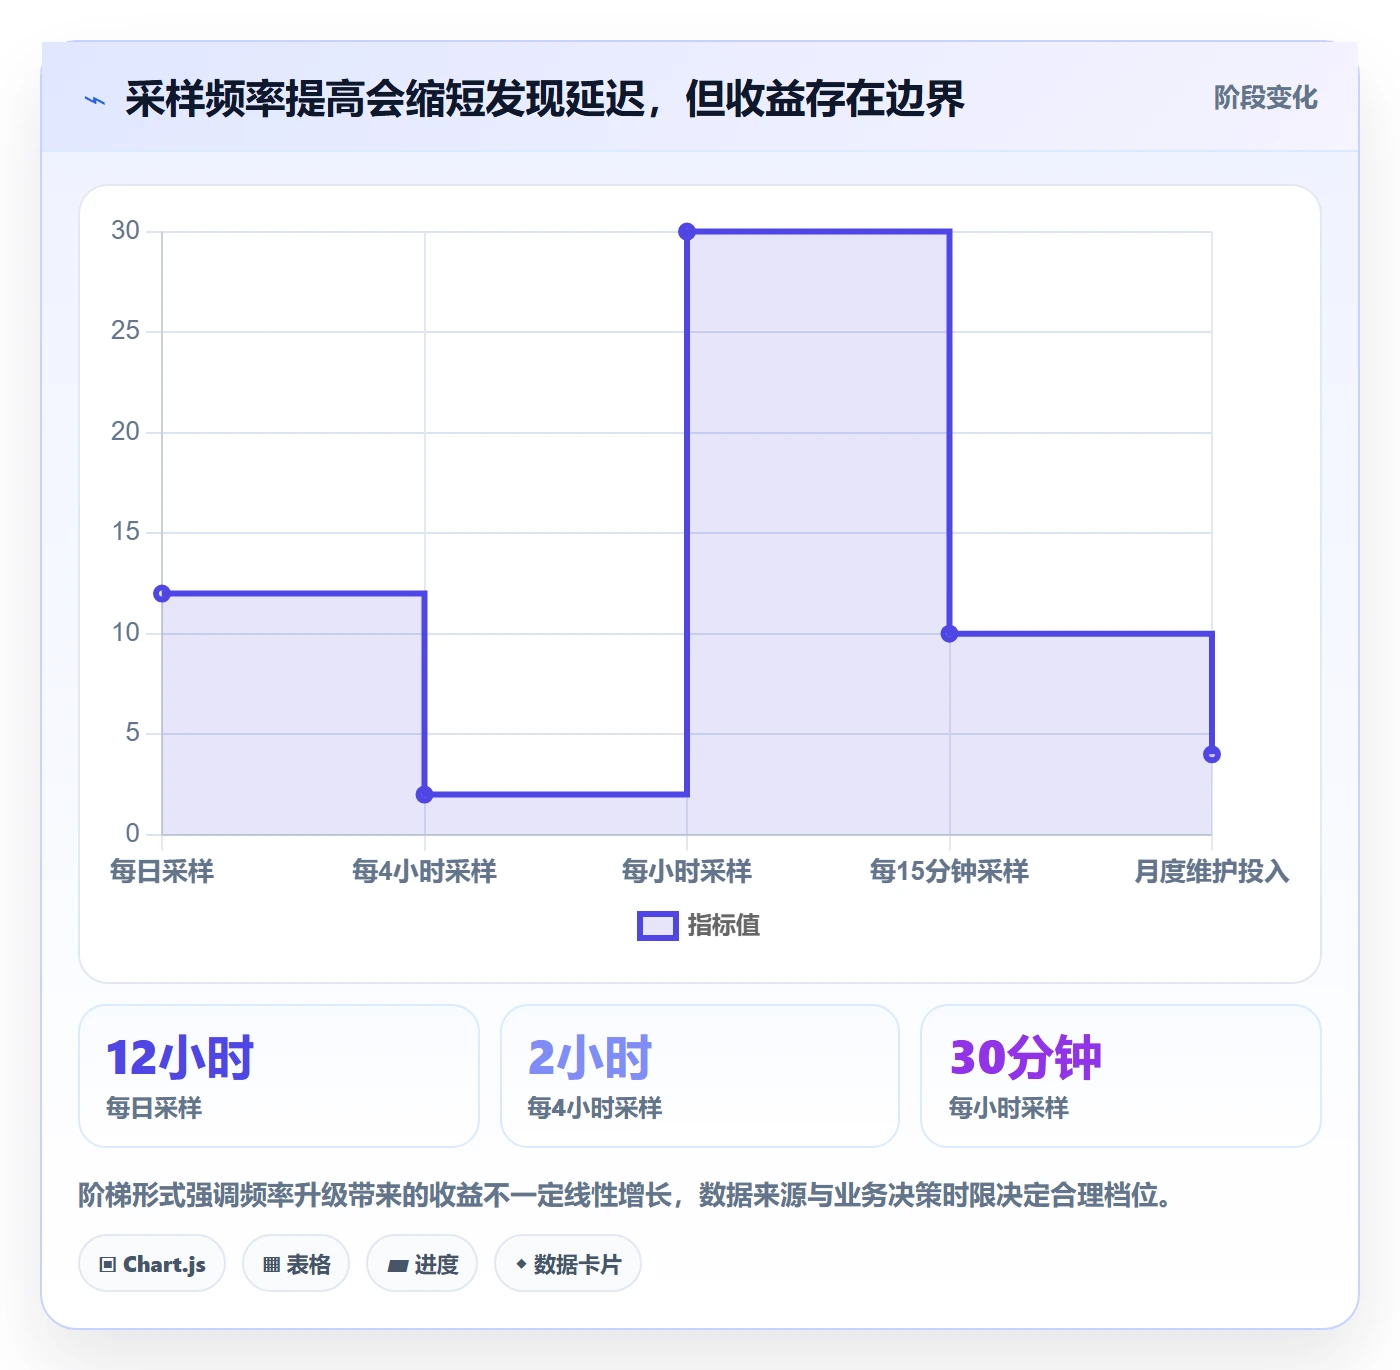Click the 表格 tag chip
The image size is (1400, 1370).
[x=296, y=1264]
